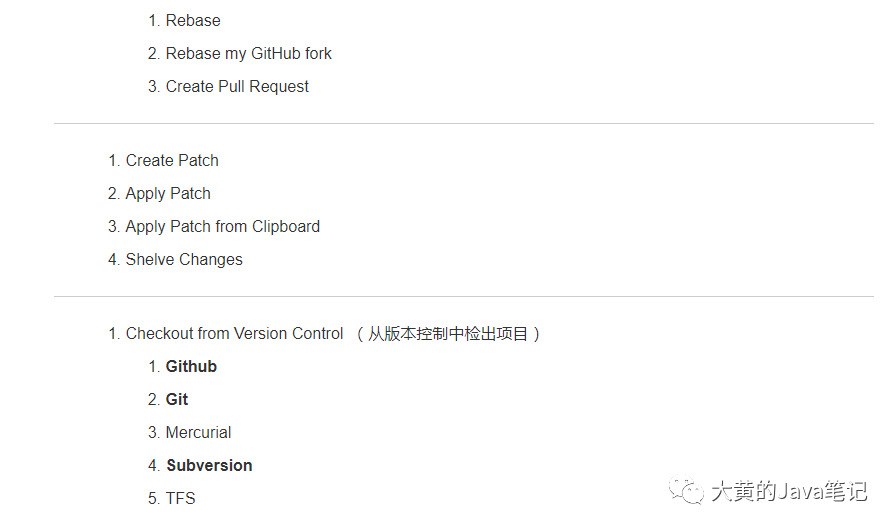
Task: Select 'Rebase my GitHub fork' text
Action: [248, 53]
